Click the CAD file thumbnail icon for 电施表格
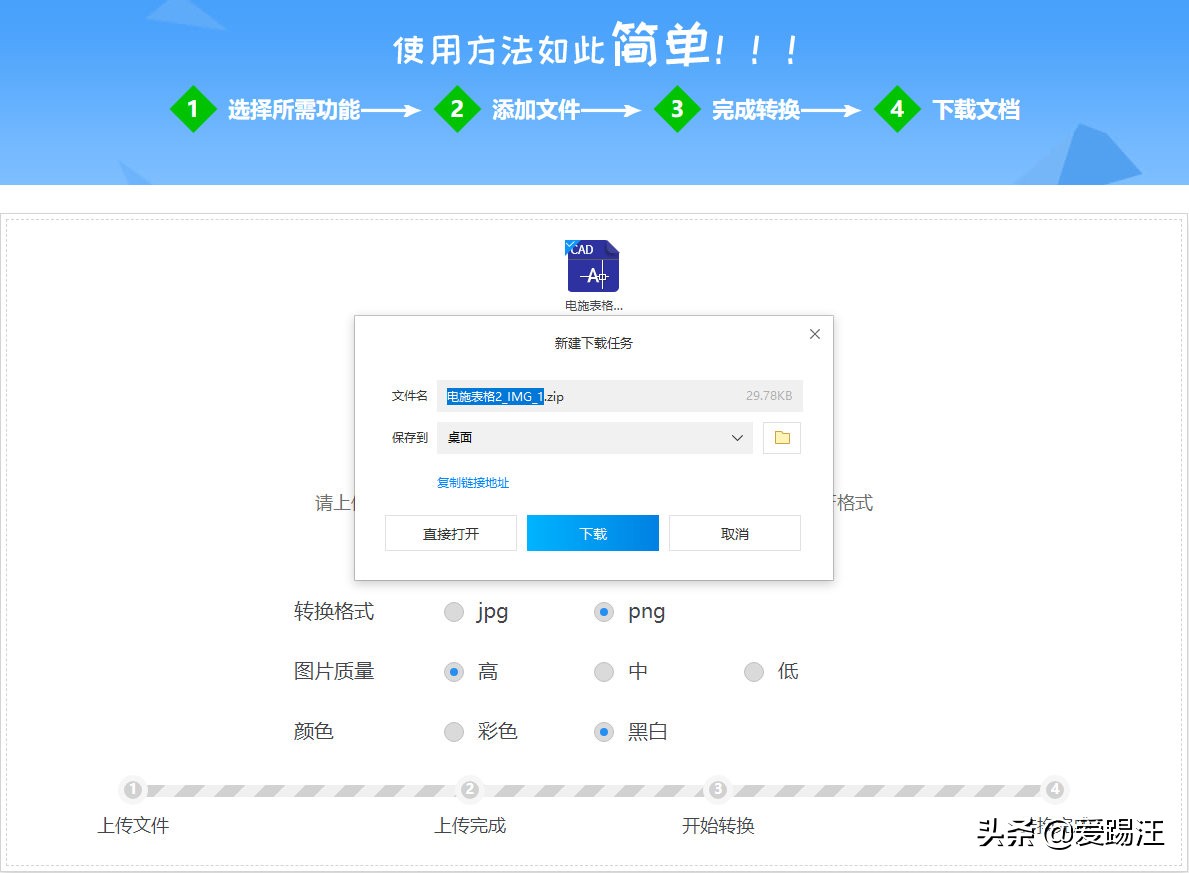Screen dimensions: 1189x873 (592, 265)
